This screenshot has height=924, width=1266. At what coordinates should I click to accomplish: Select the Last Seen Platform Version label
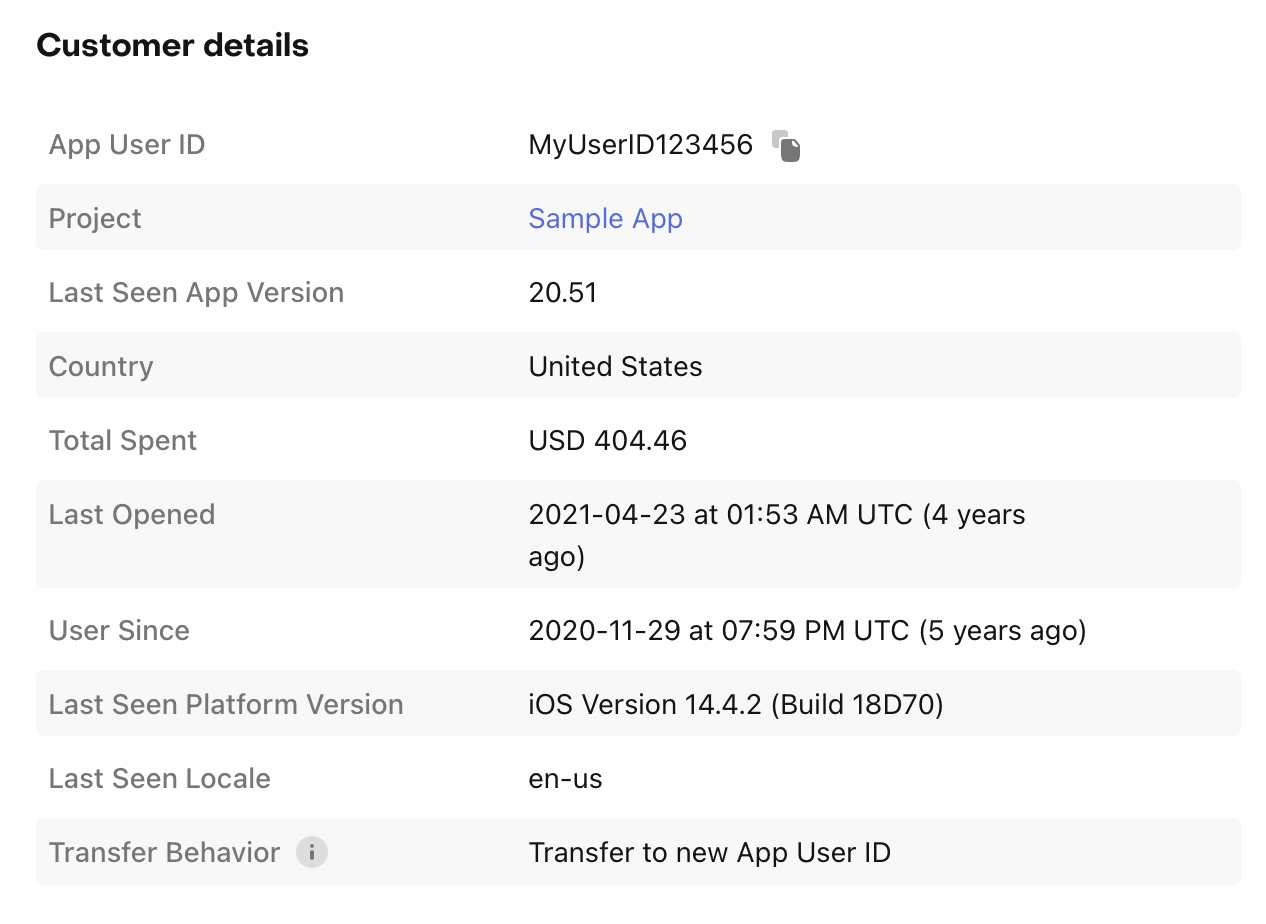click(226, 705)
